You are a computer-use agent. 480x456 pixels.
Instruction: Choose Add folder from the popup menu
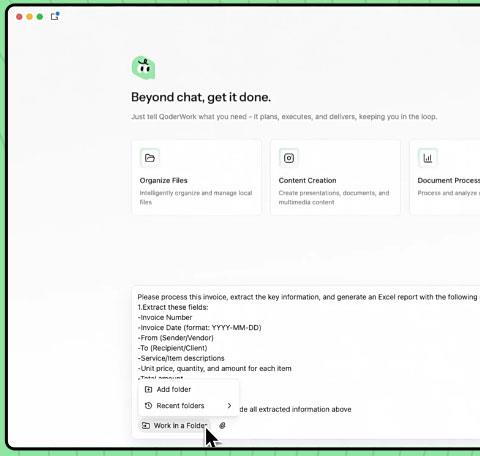pyautogui.click(x=188, y=389)
